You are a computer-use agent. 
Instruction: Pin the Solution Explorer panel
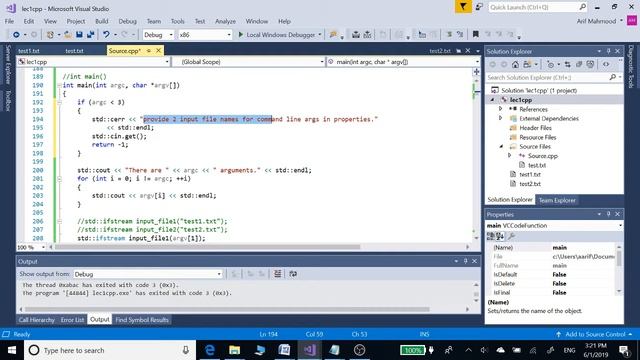point(608,51)
